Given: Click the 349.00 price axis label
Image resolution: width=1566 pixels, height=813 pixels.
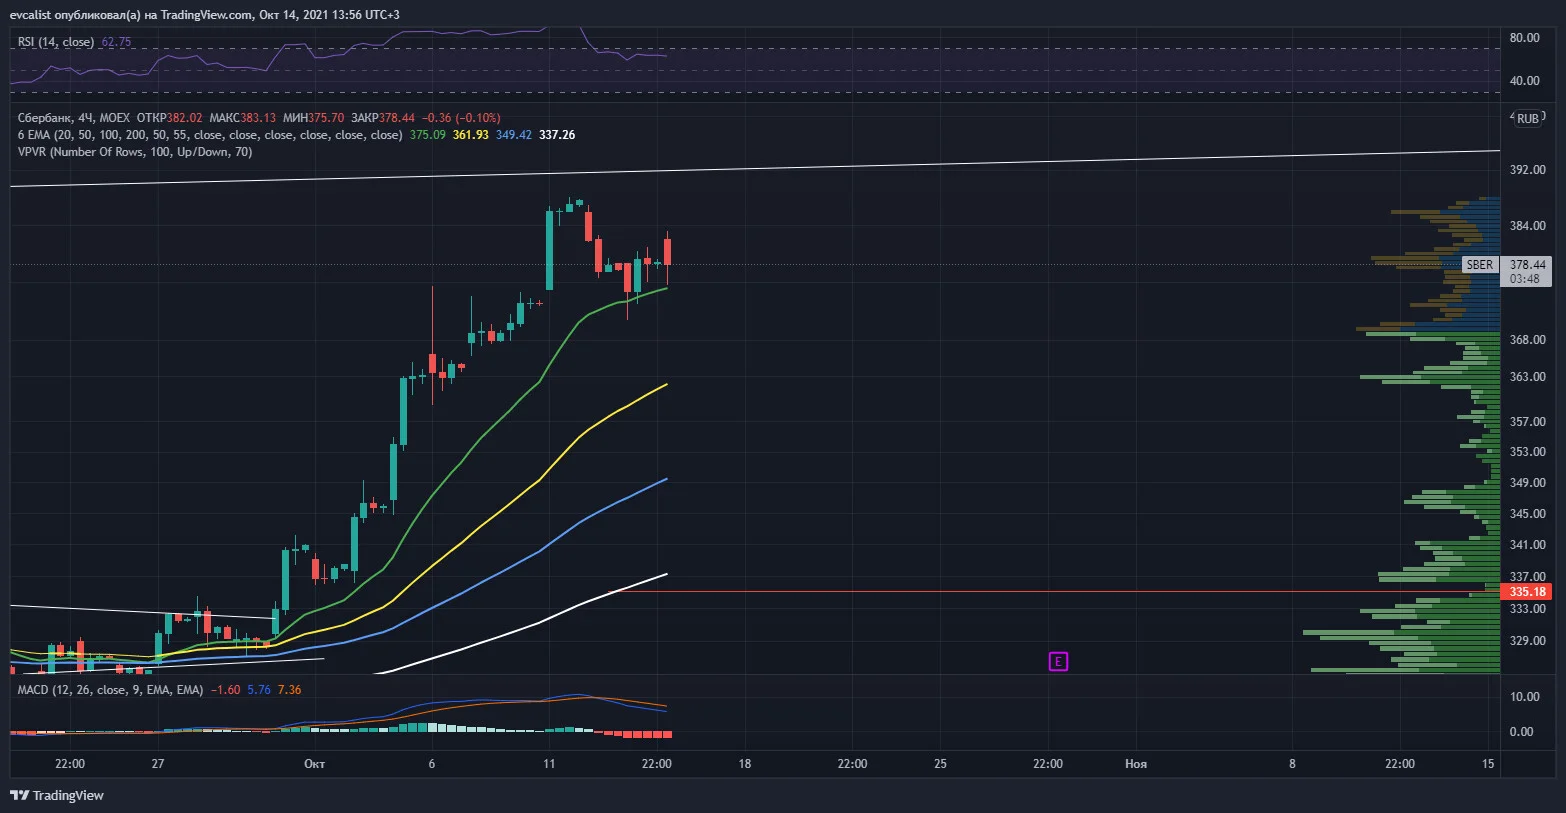Looking at the screenshot, I should [1527, 483].
